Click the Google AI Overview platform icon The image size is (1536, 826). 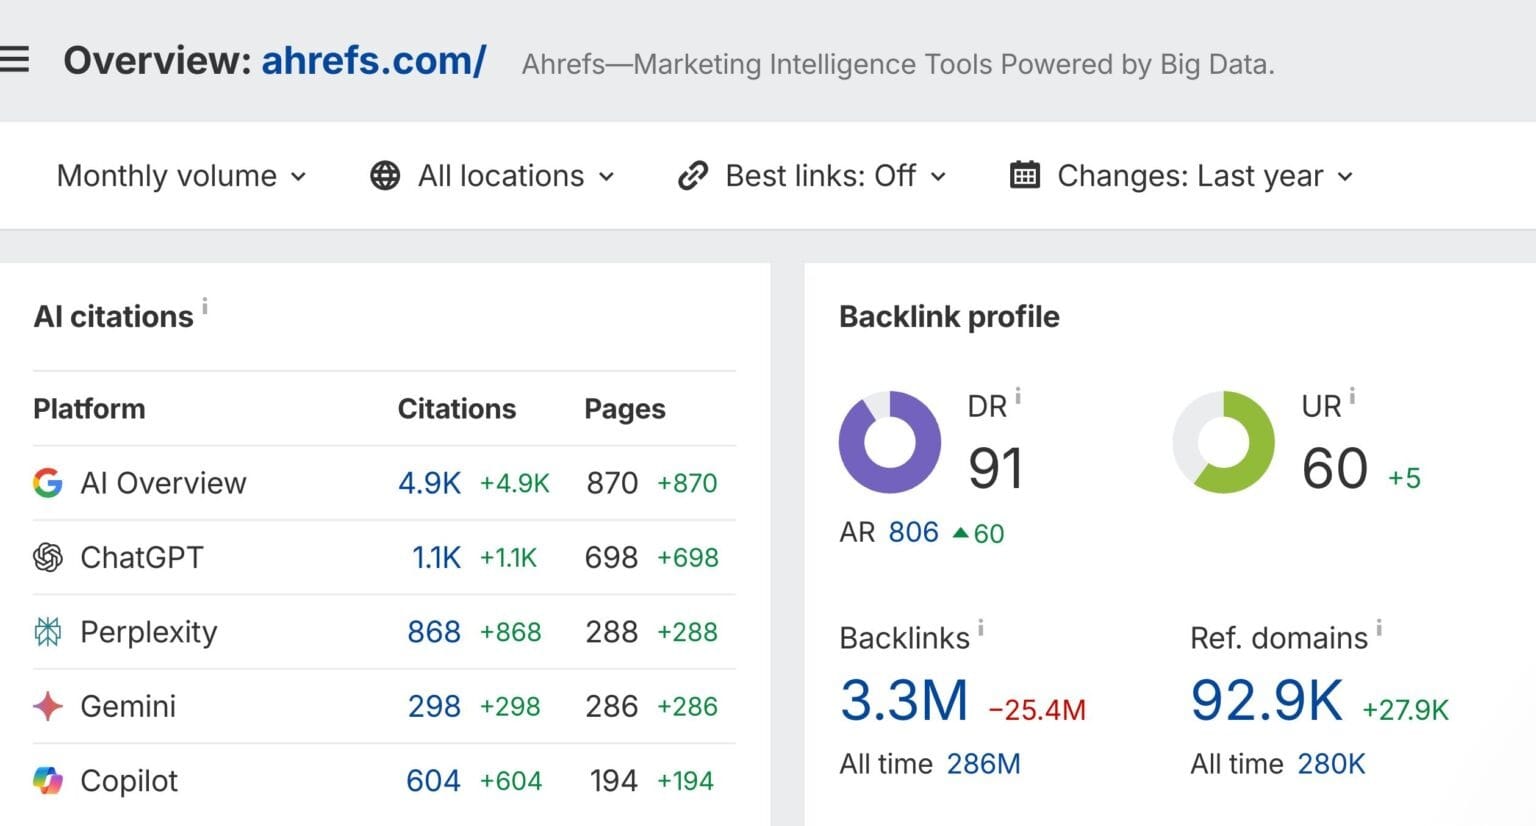coord(47,483)
